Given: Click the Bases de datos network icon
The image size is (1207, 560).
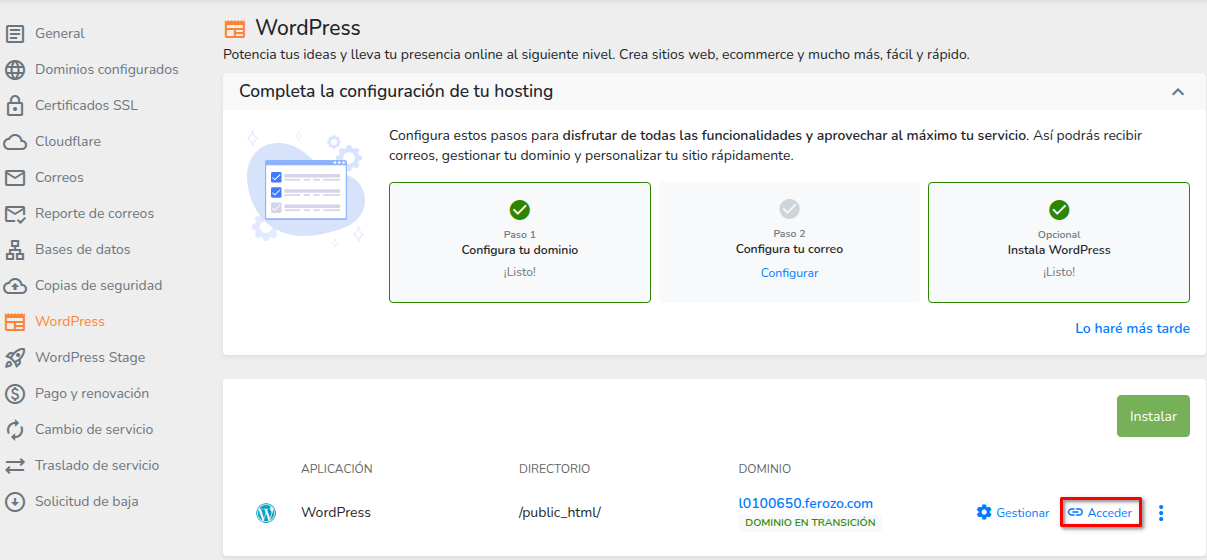Looking at the screenshot, I should coord(15,250).
